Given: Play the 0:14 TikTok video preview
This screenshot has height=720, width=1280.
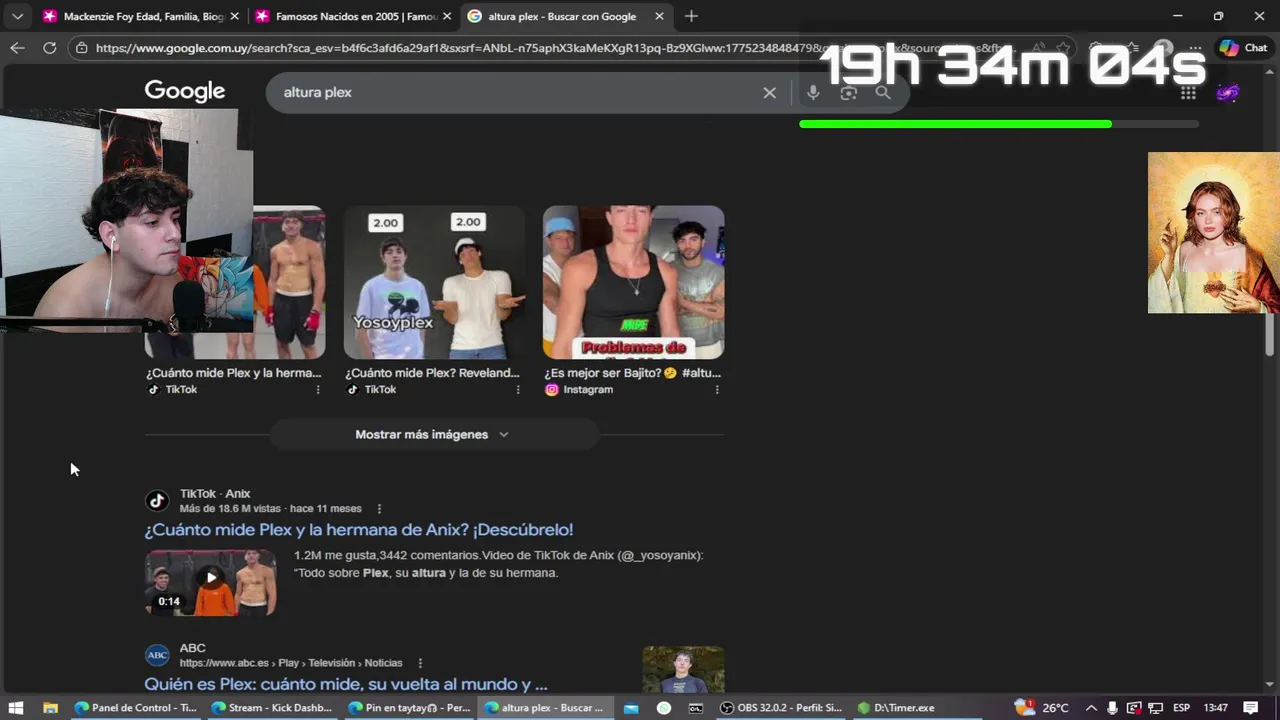Looking at the screenshot, I should pos(211,582).
